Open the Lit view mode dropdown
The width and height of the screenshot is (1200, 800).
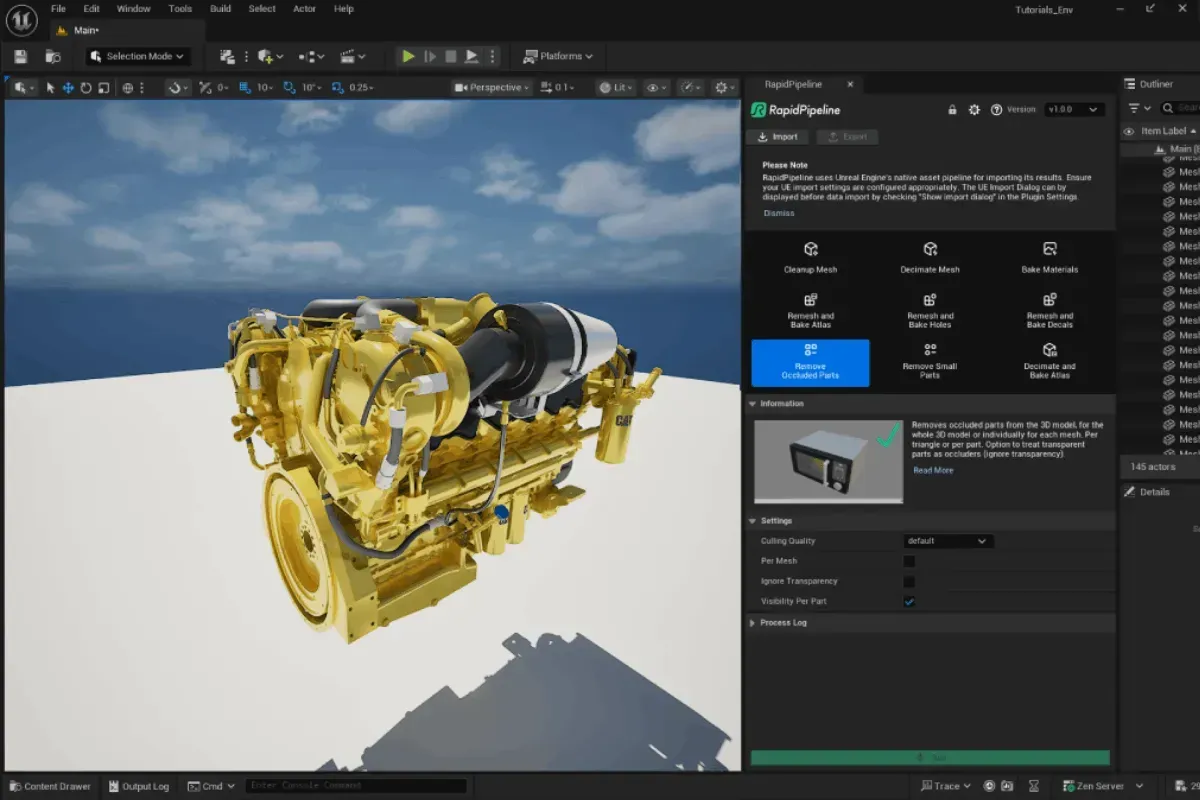click(x=615, y=88)
